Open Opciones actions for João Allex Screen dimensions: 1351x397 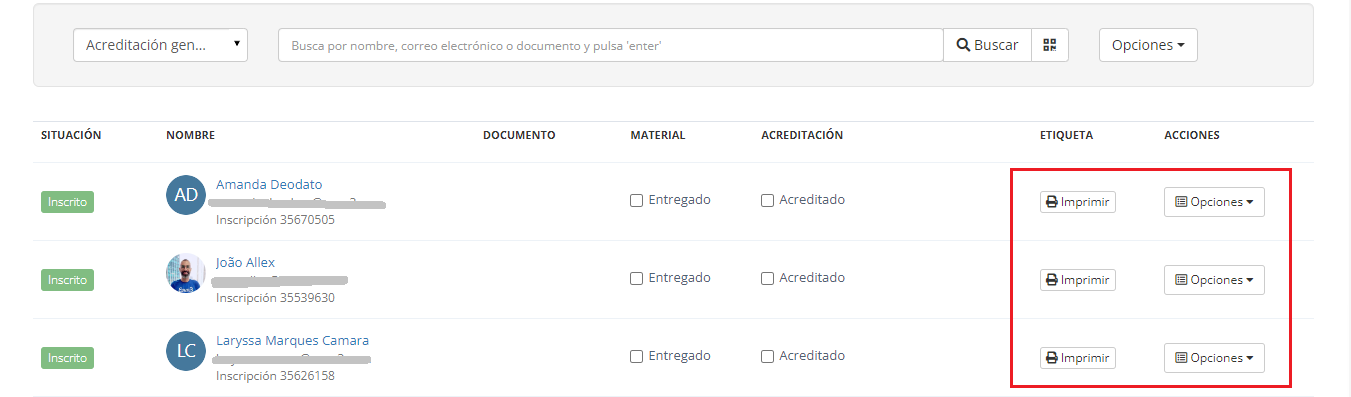click(1214, 280)
